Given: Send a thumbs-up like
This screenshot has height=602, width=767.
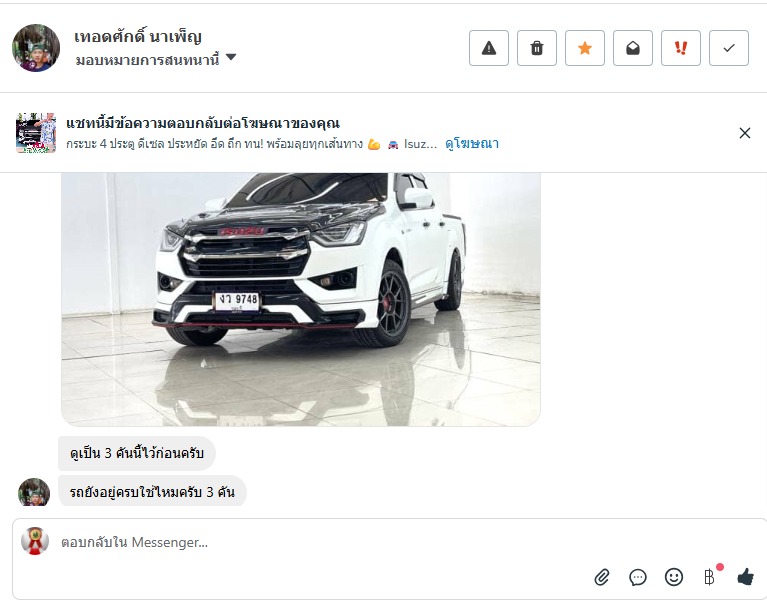Looking at the screenshot, I should (745, 577).
